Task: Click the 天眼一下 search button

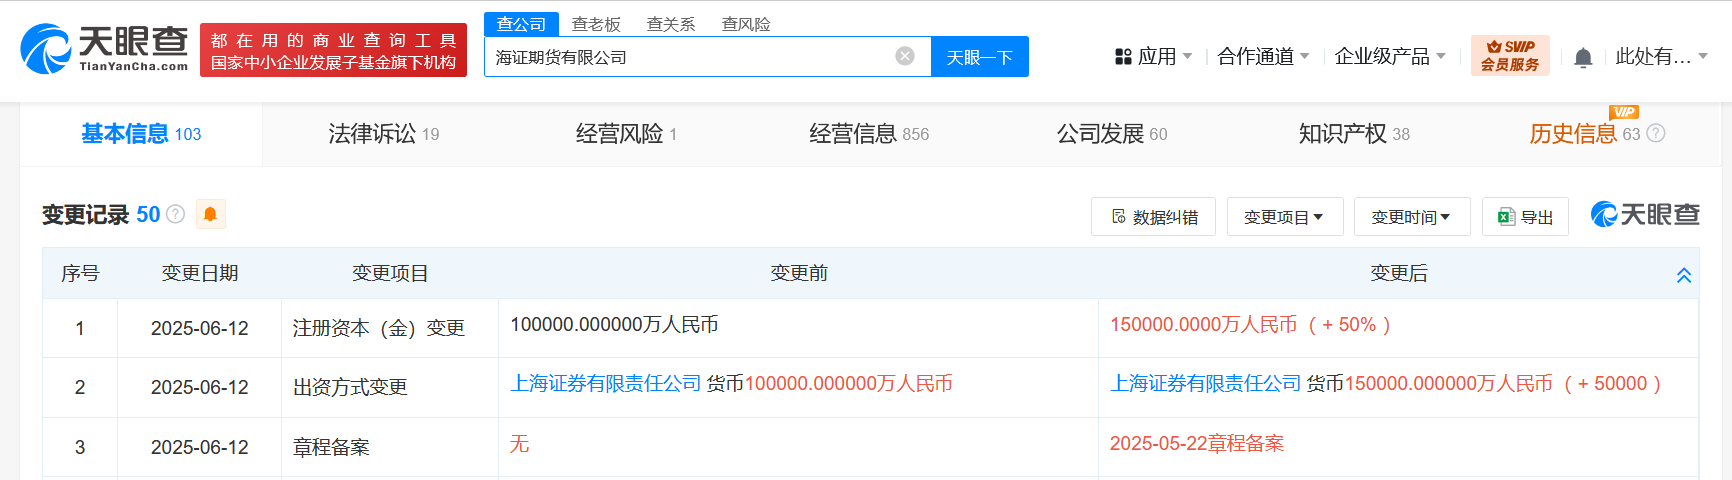Action: click(x=980, y=57)
